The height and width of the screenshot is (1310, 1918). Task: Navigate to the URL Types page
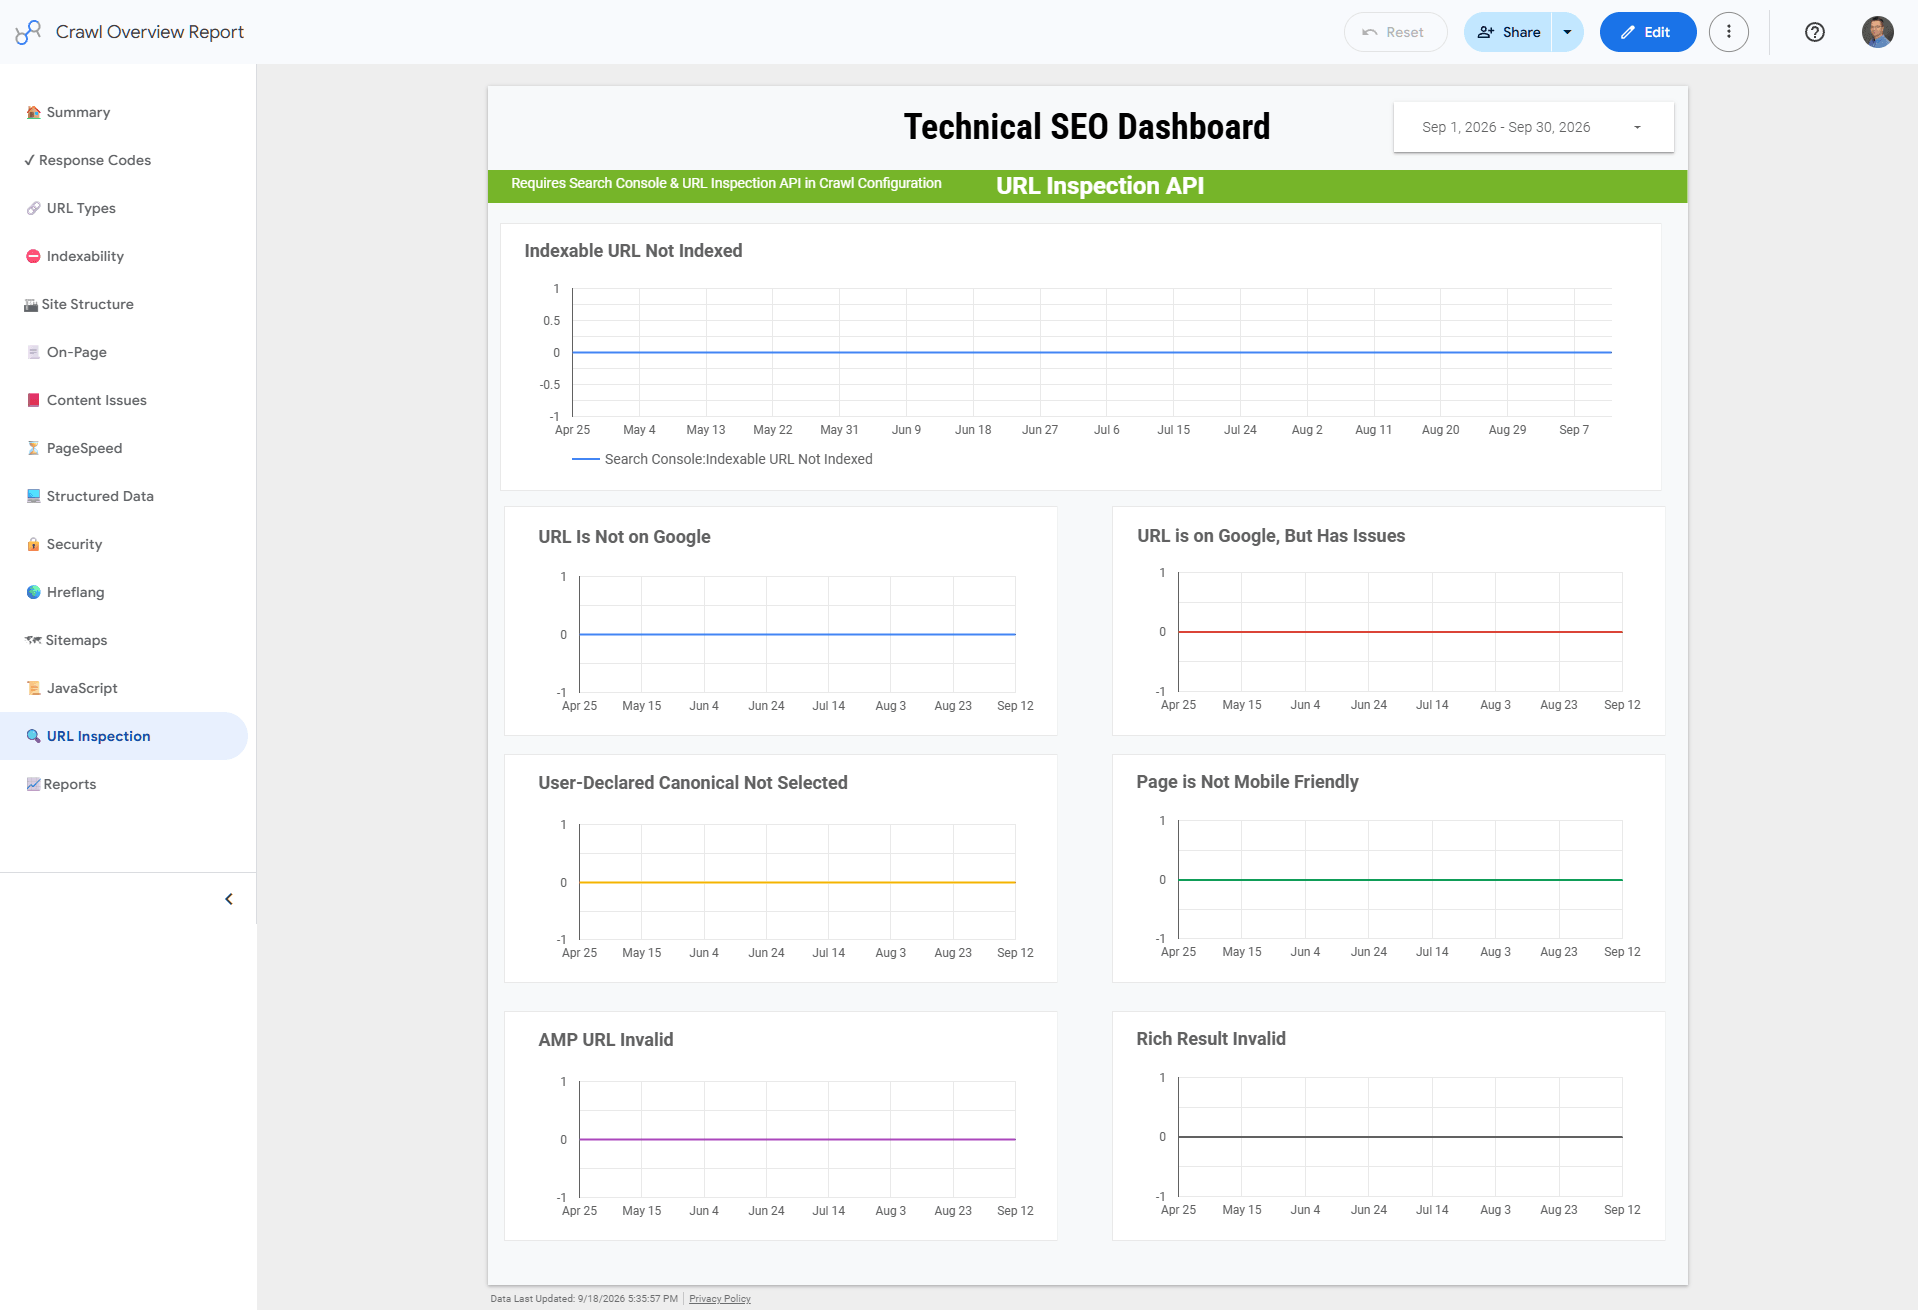pos(124,208)
